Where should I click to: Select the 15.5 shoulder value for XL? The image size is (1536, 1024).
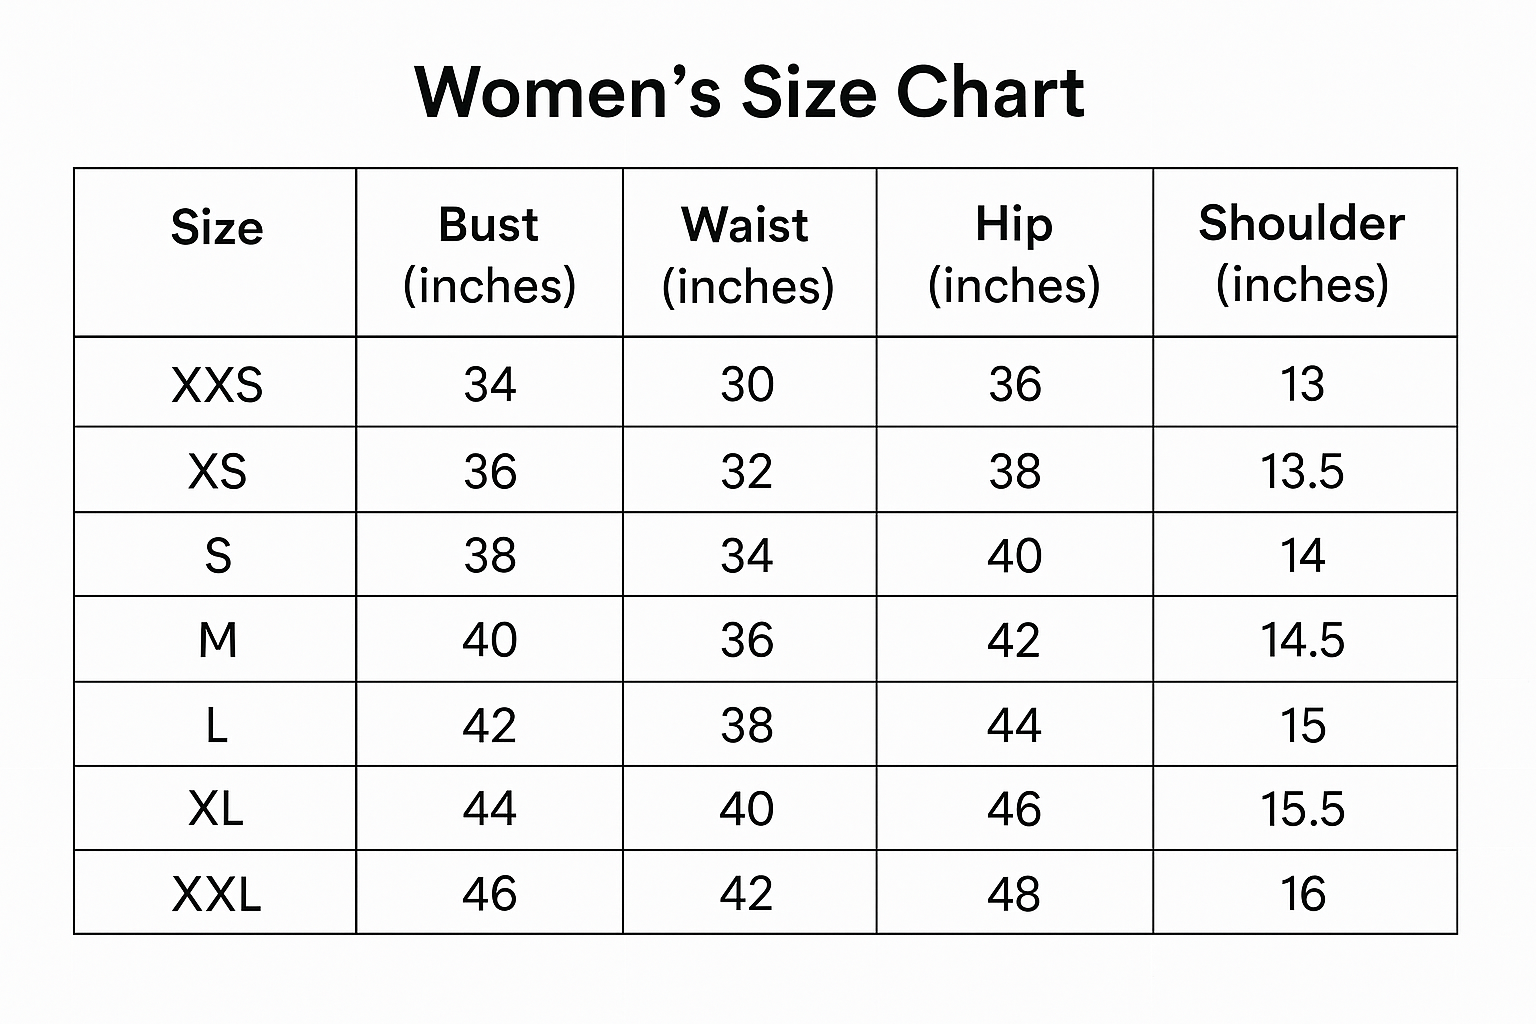[x=1302, y=809]
